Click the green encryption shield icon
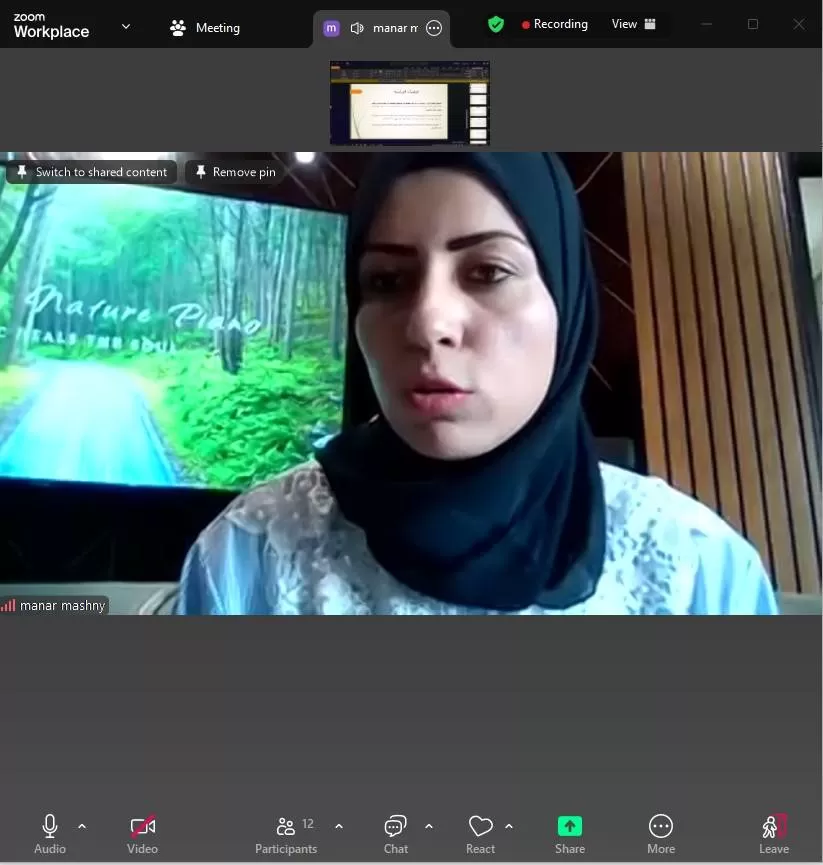 click(x=496, y=24)
